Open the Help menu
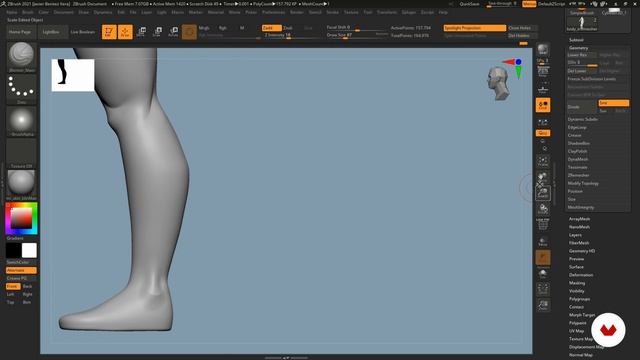 coord(443,12)
